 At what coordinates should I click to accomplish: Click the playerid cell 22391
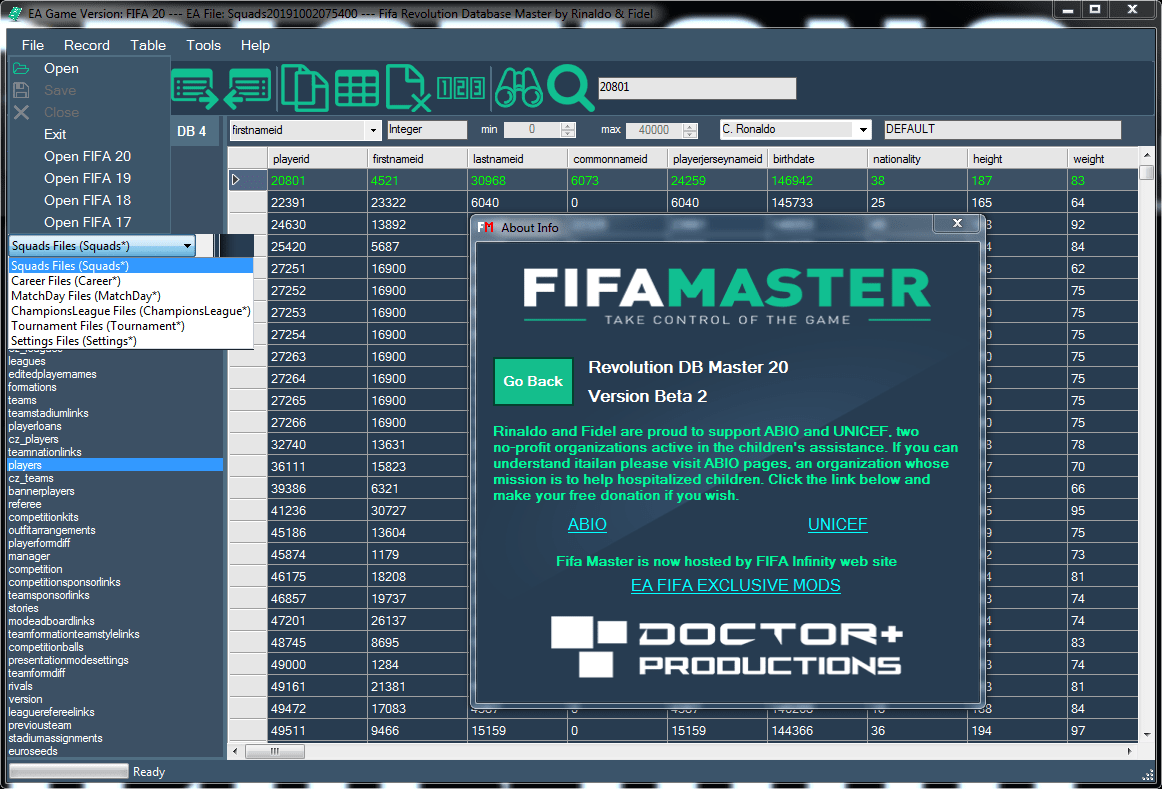pyautogui.click(x=317, y=202)
